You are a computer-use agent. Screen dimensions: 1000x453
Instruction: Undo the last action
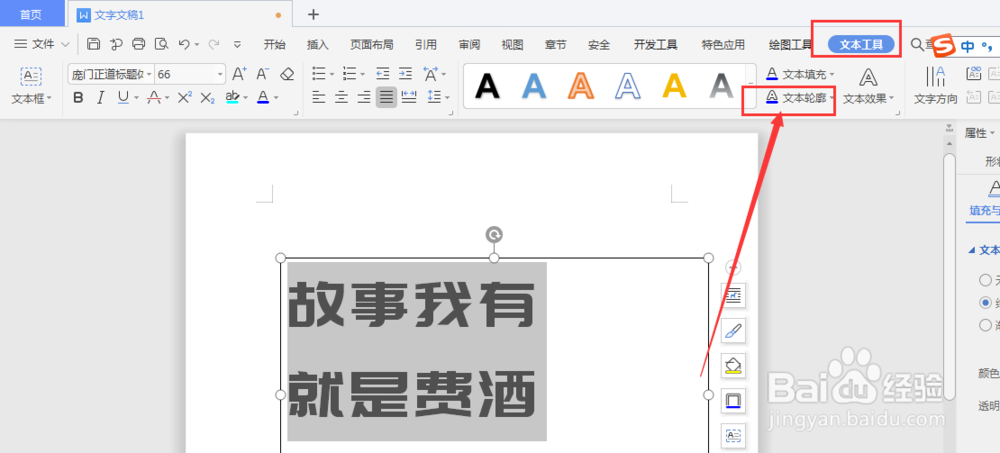(184, 44)
